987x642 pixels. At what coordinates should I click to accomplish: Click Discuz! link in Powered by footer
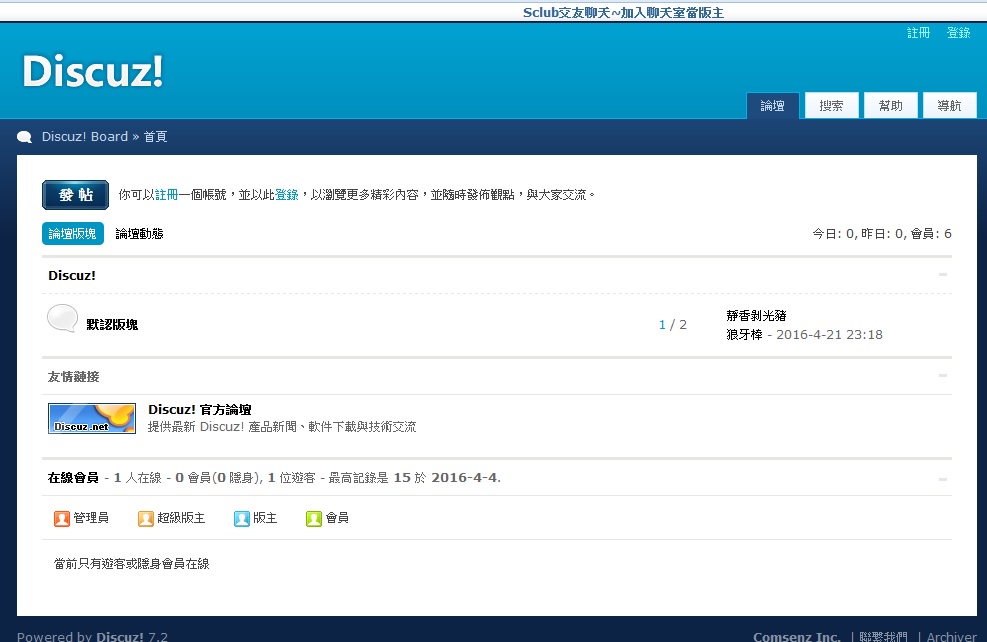click(x=120, y=636)
